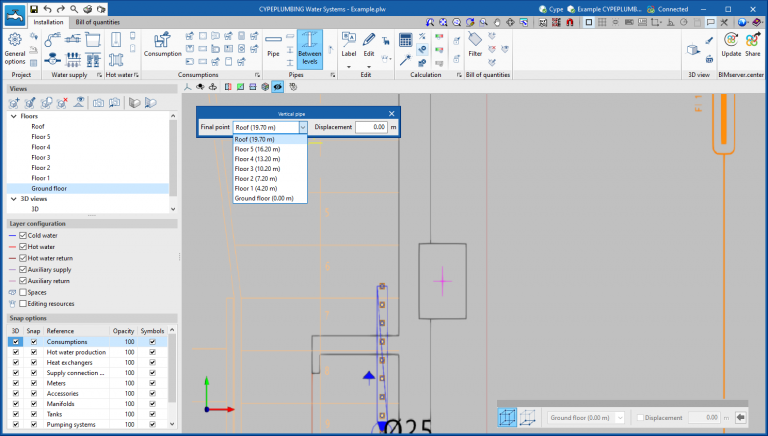Screen dimensions: 768x436
Task: Click the back arrow button at bottom right
Action: click(x=741, y=417)
